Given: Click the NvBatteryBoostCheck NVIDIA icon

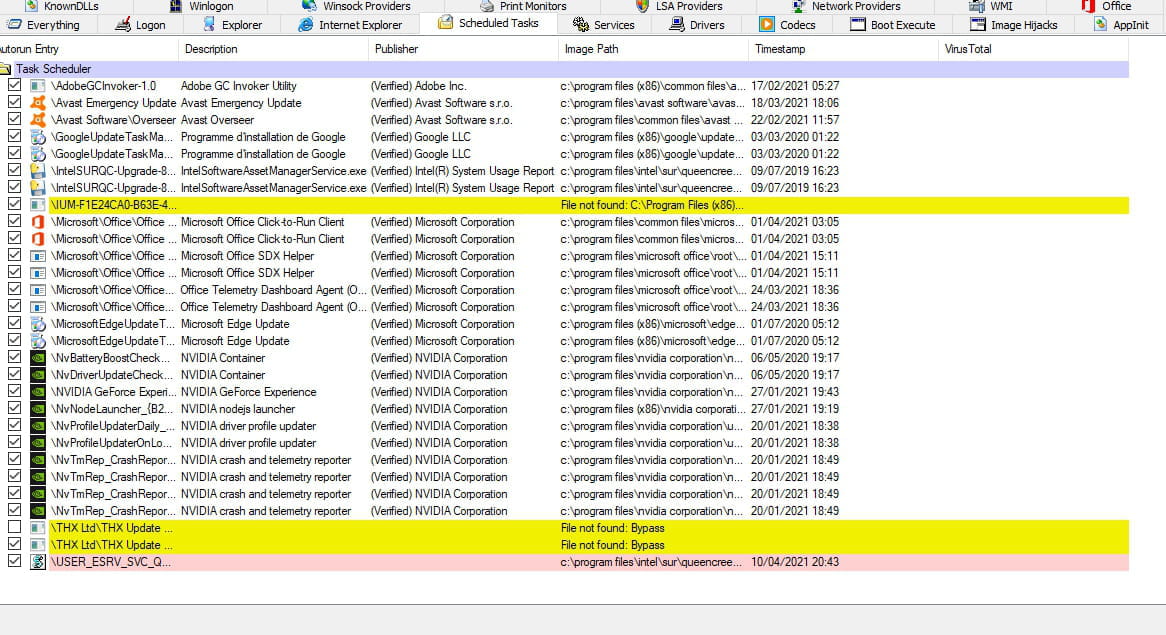Looking at the screenshot, I should pyautogui.click(x=37, y=358).
